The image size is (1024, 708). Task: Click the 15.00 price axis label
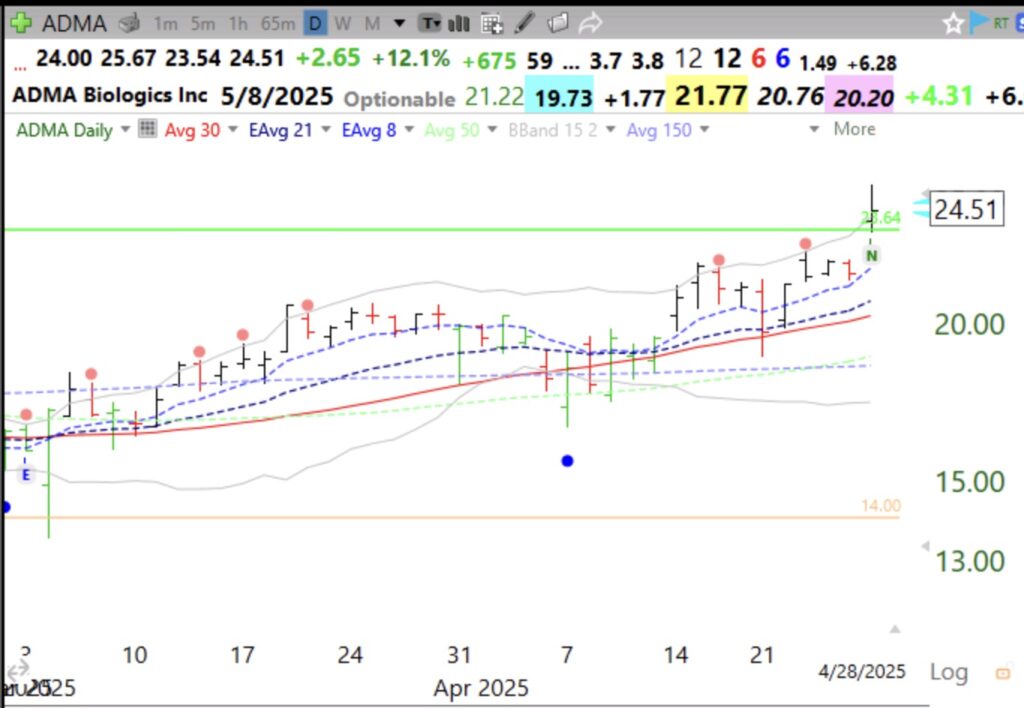970,483
